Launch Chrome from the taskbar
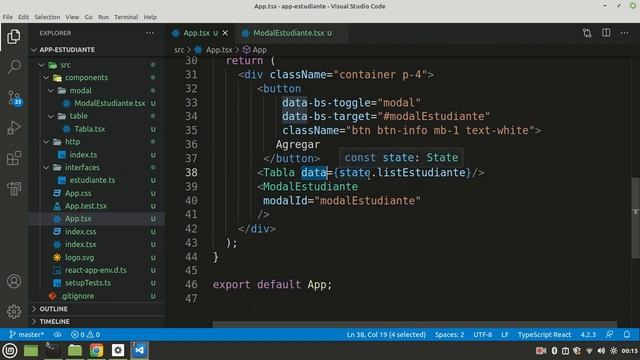The image size is (640, 360). [96, 350]
